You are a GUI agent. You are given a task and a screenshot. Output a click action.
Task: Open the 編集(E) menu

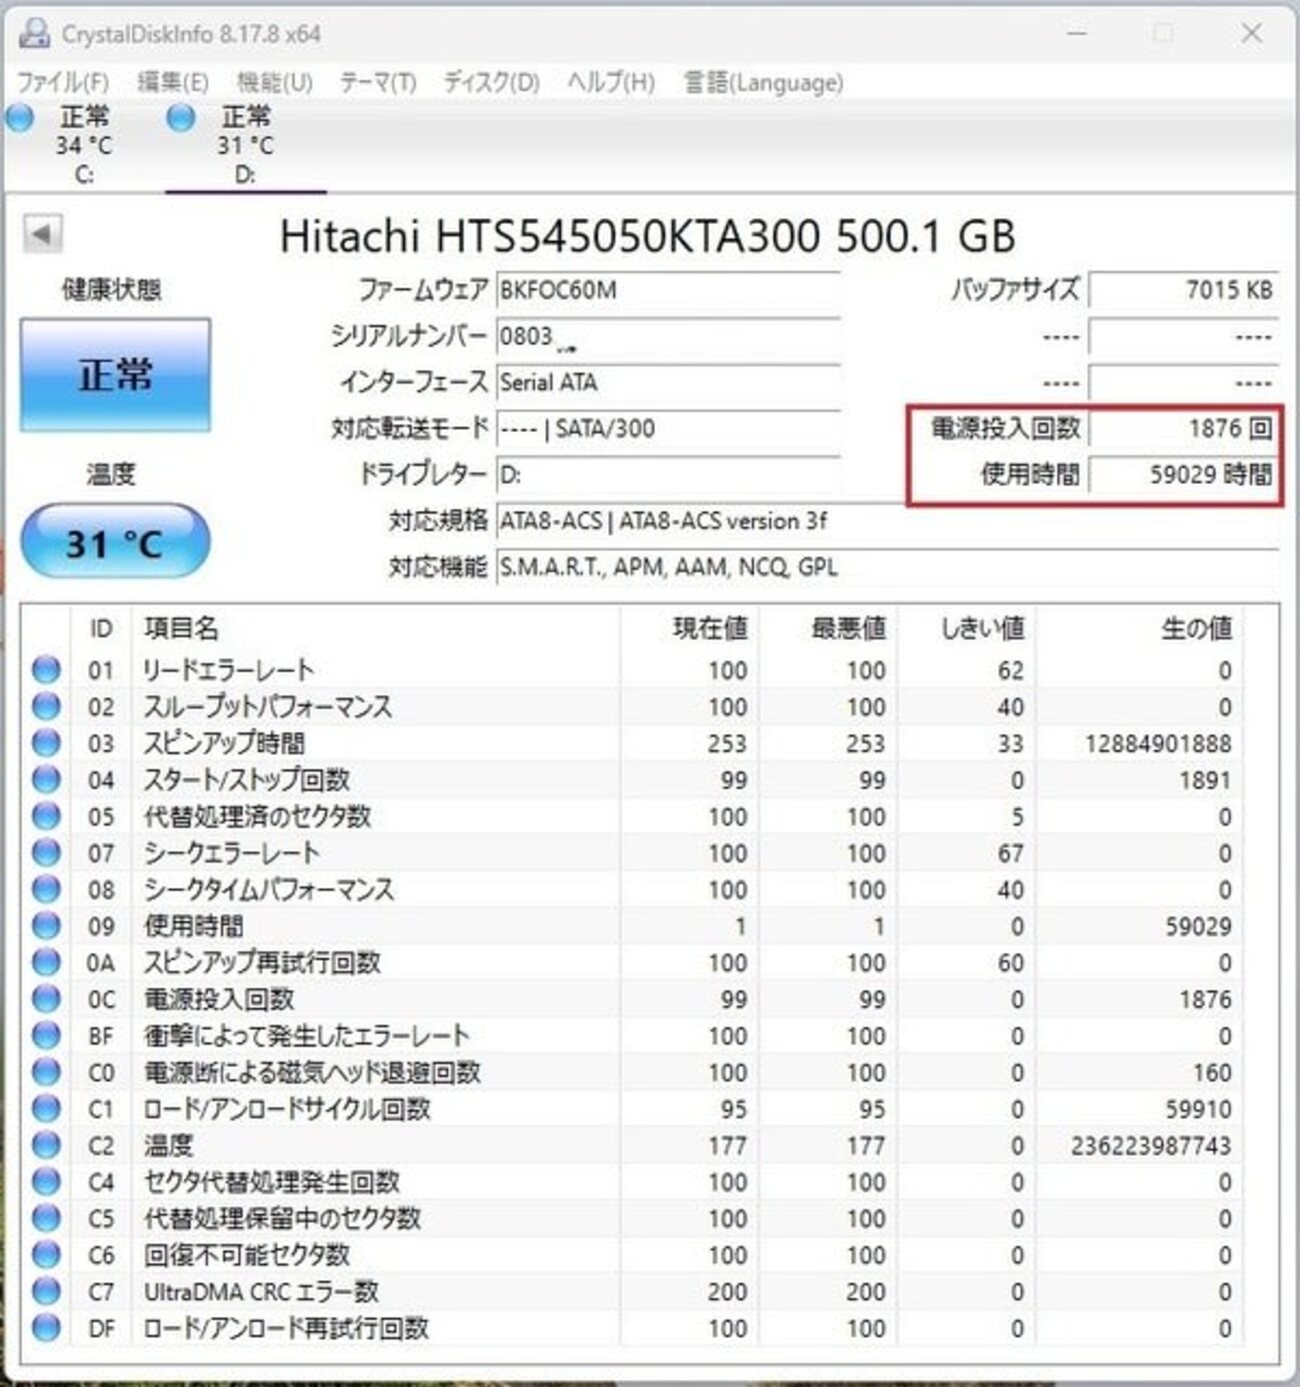pyautogui.click(x=173, y=82)
